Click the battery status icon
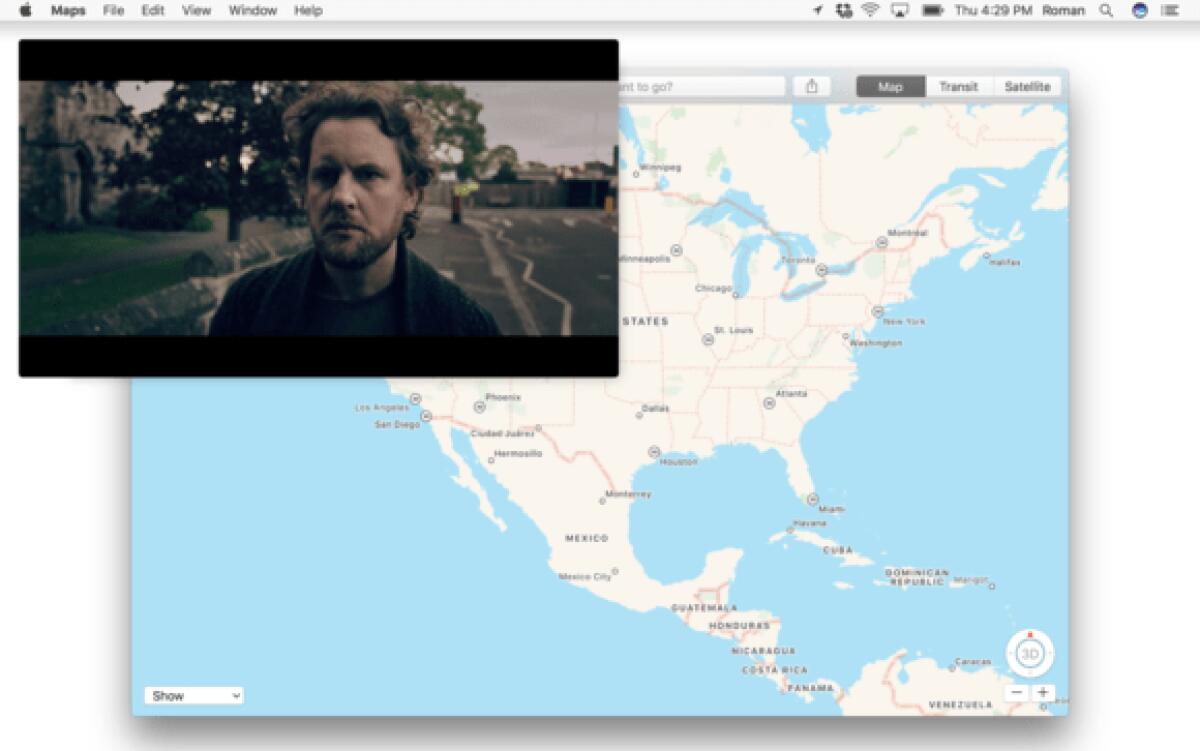The width and height of the screenshot is (1200, 751). click(932, 10)
